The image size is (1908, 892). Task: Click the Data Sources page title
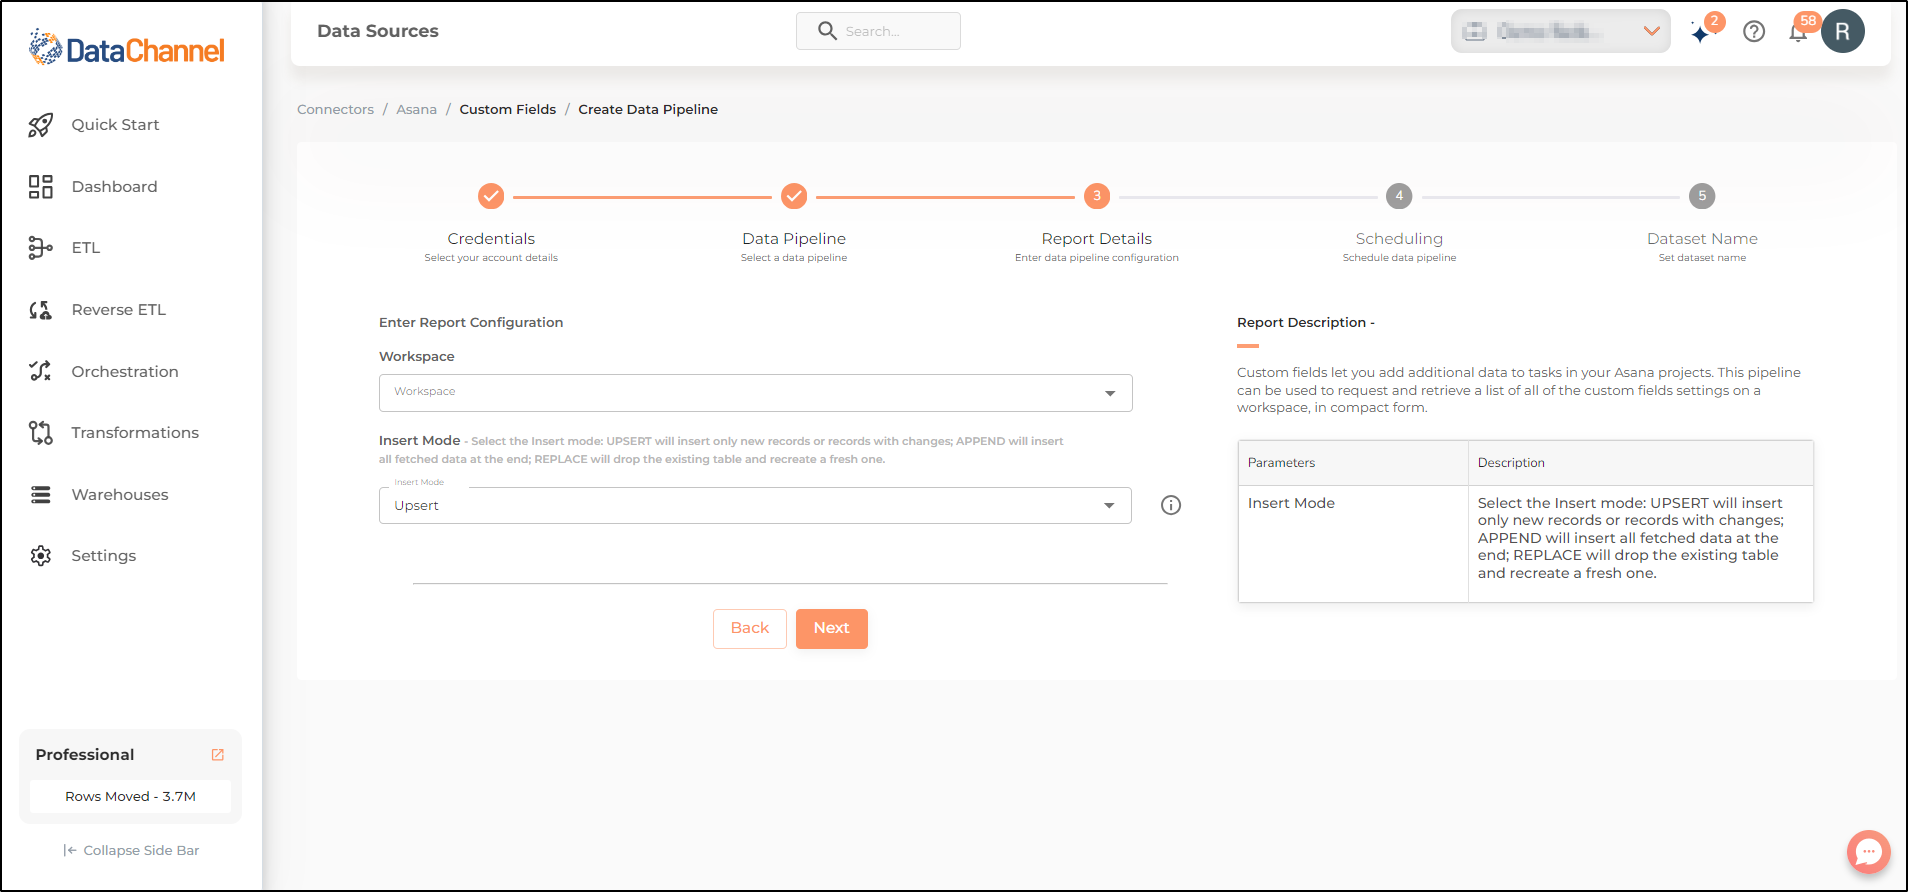coord(378,31)
